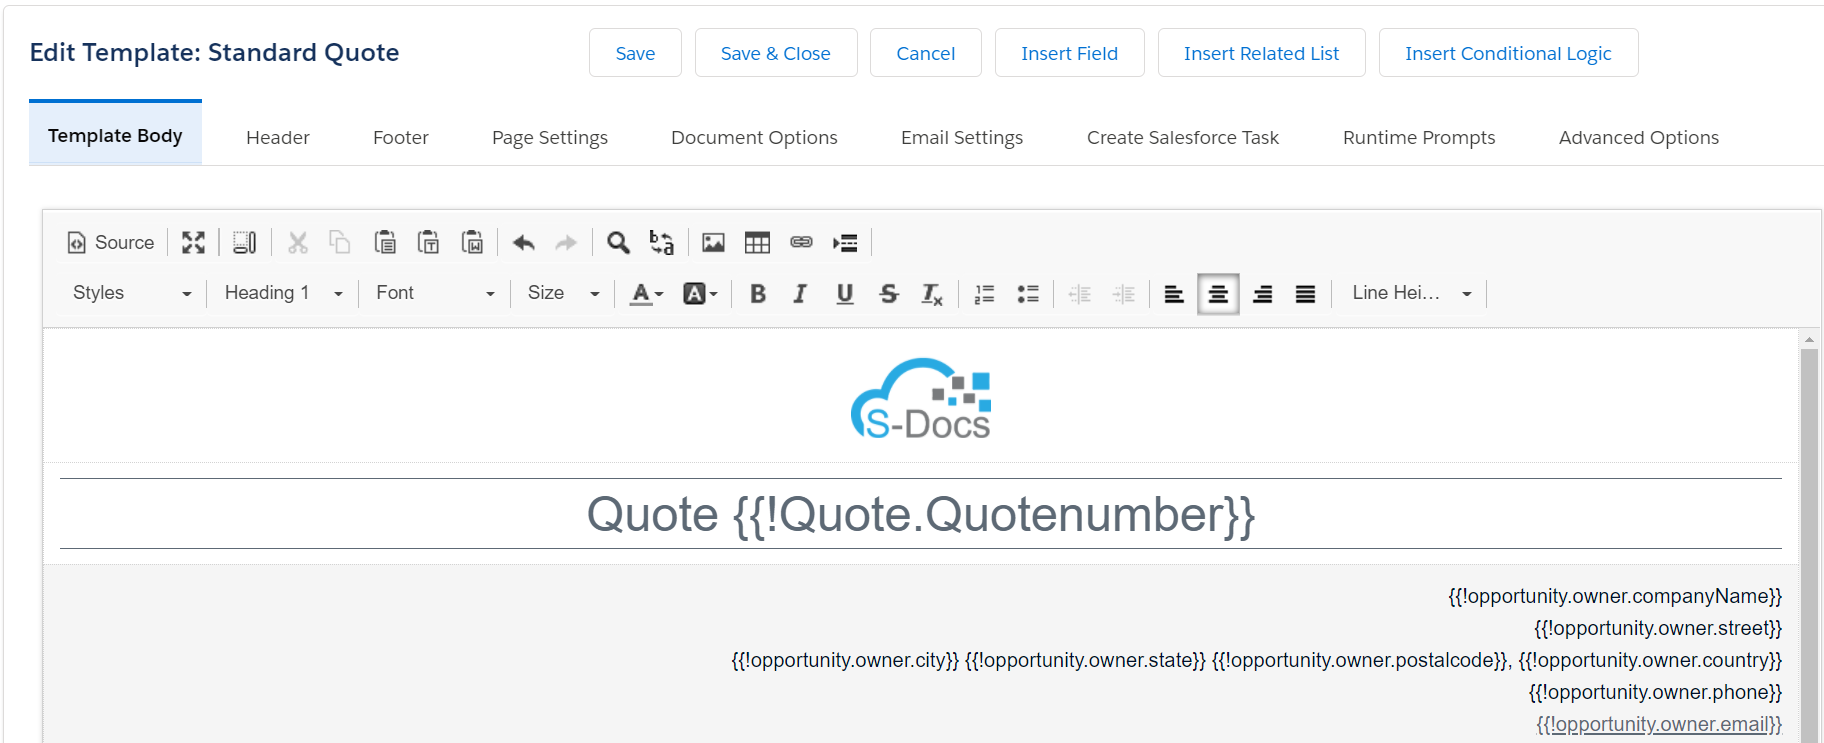Click the Save & Close button

coord(776,53)
